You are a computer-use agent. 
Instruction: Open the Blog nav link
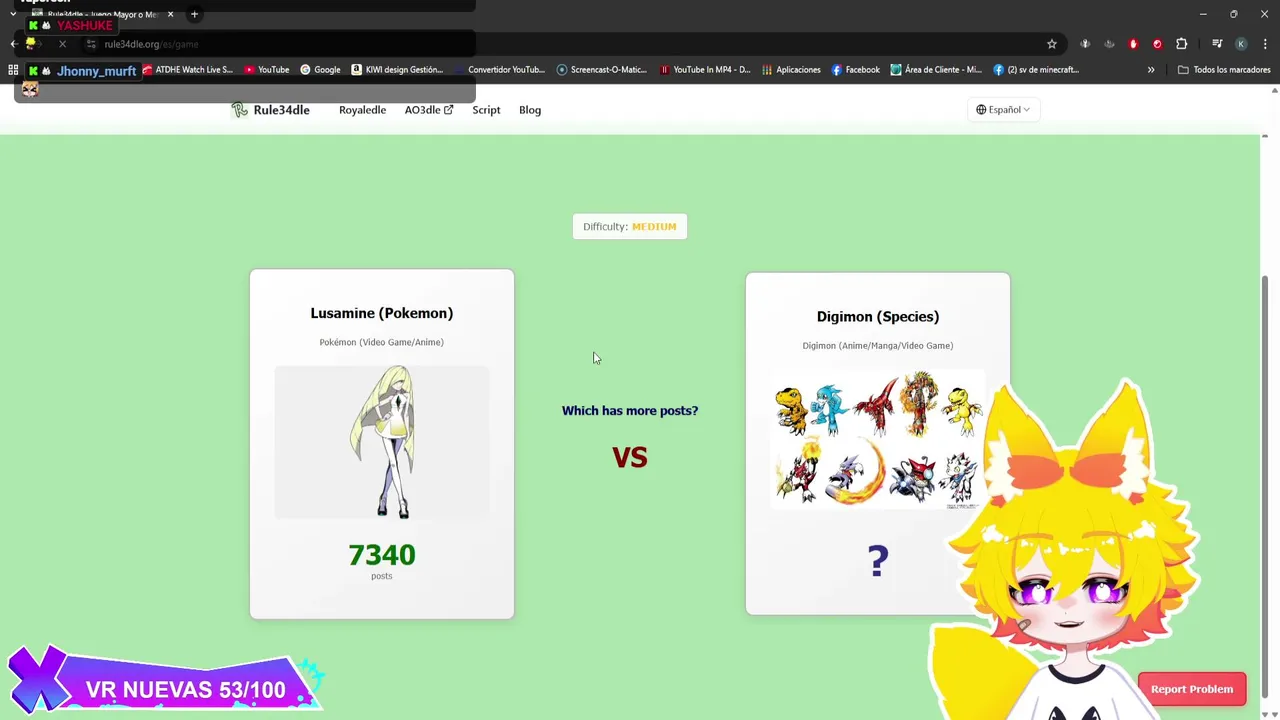[x=530, y=110]
